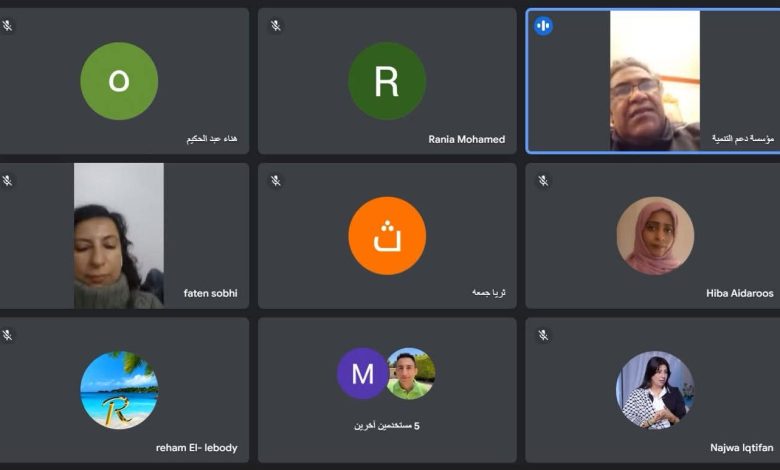Select the green R avatar of Rania Mohamed

click(x=387, y=81)
